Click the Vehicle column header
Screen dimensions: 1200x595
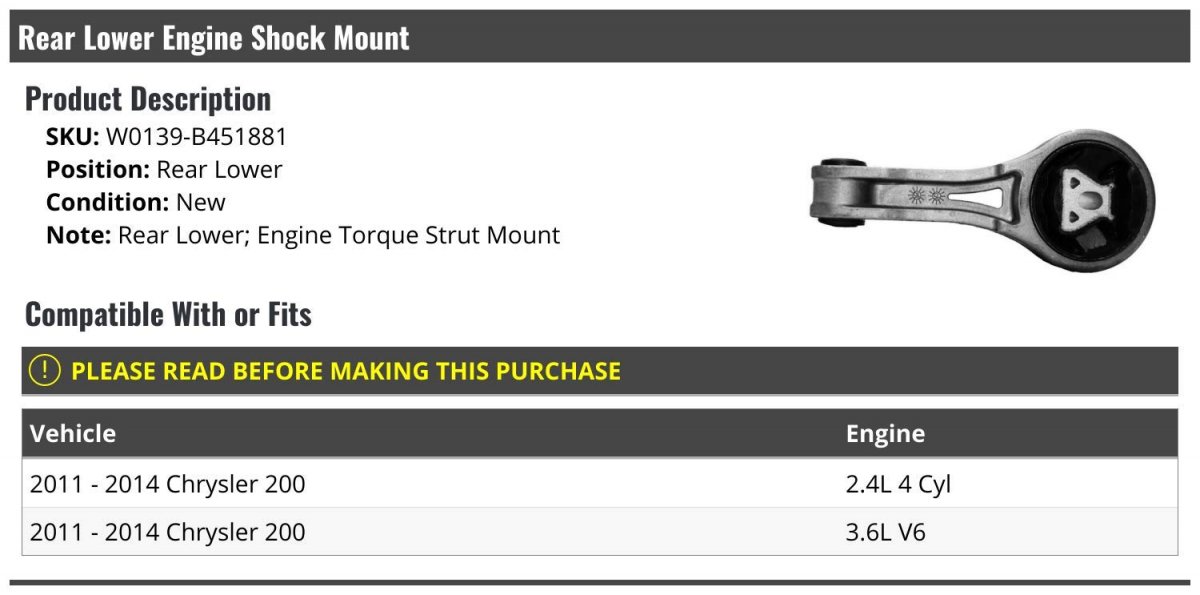click(73, 434)
